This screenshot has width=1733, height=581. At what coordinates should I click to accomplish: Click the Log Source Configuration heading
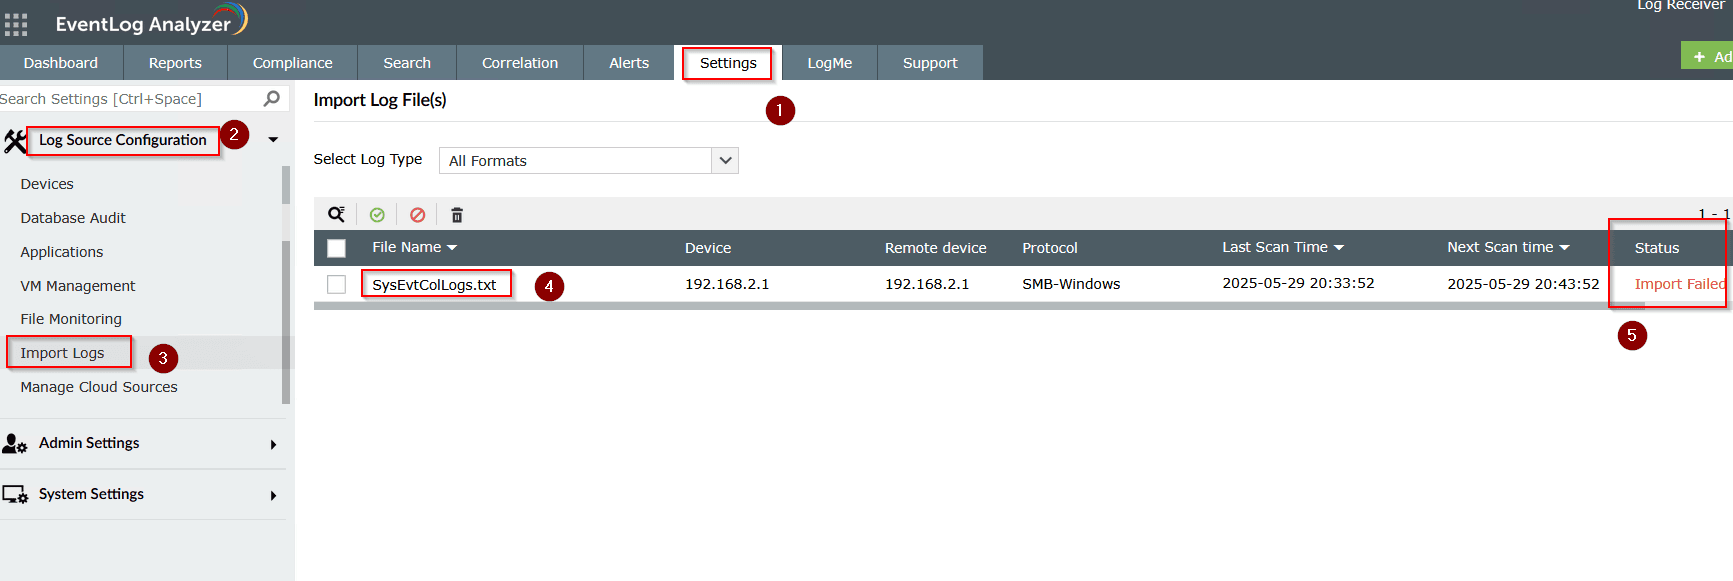pos(123,140)
